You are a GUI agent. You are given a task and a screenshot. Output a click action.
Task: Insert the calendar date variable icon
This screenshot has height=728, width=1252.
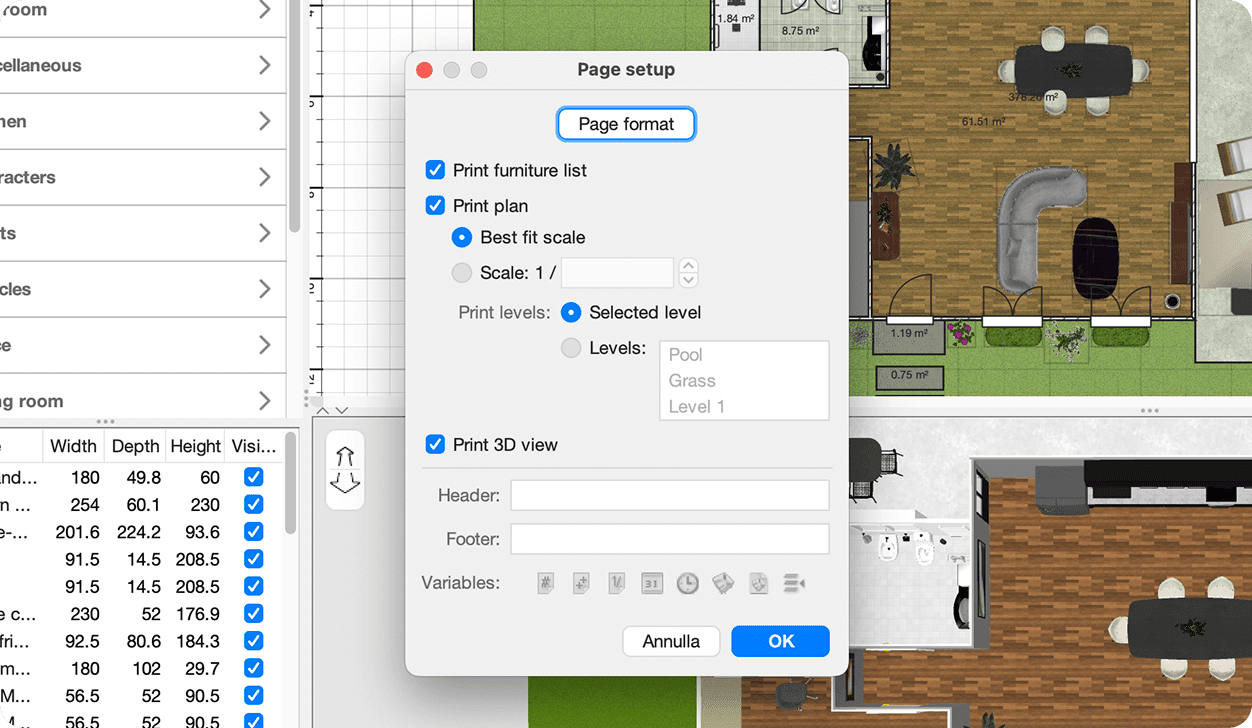click(x=651, y=583)
